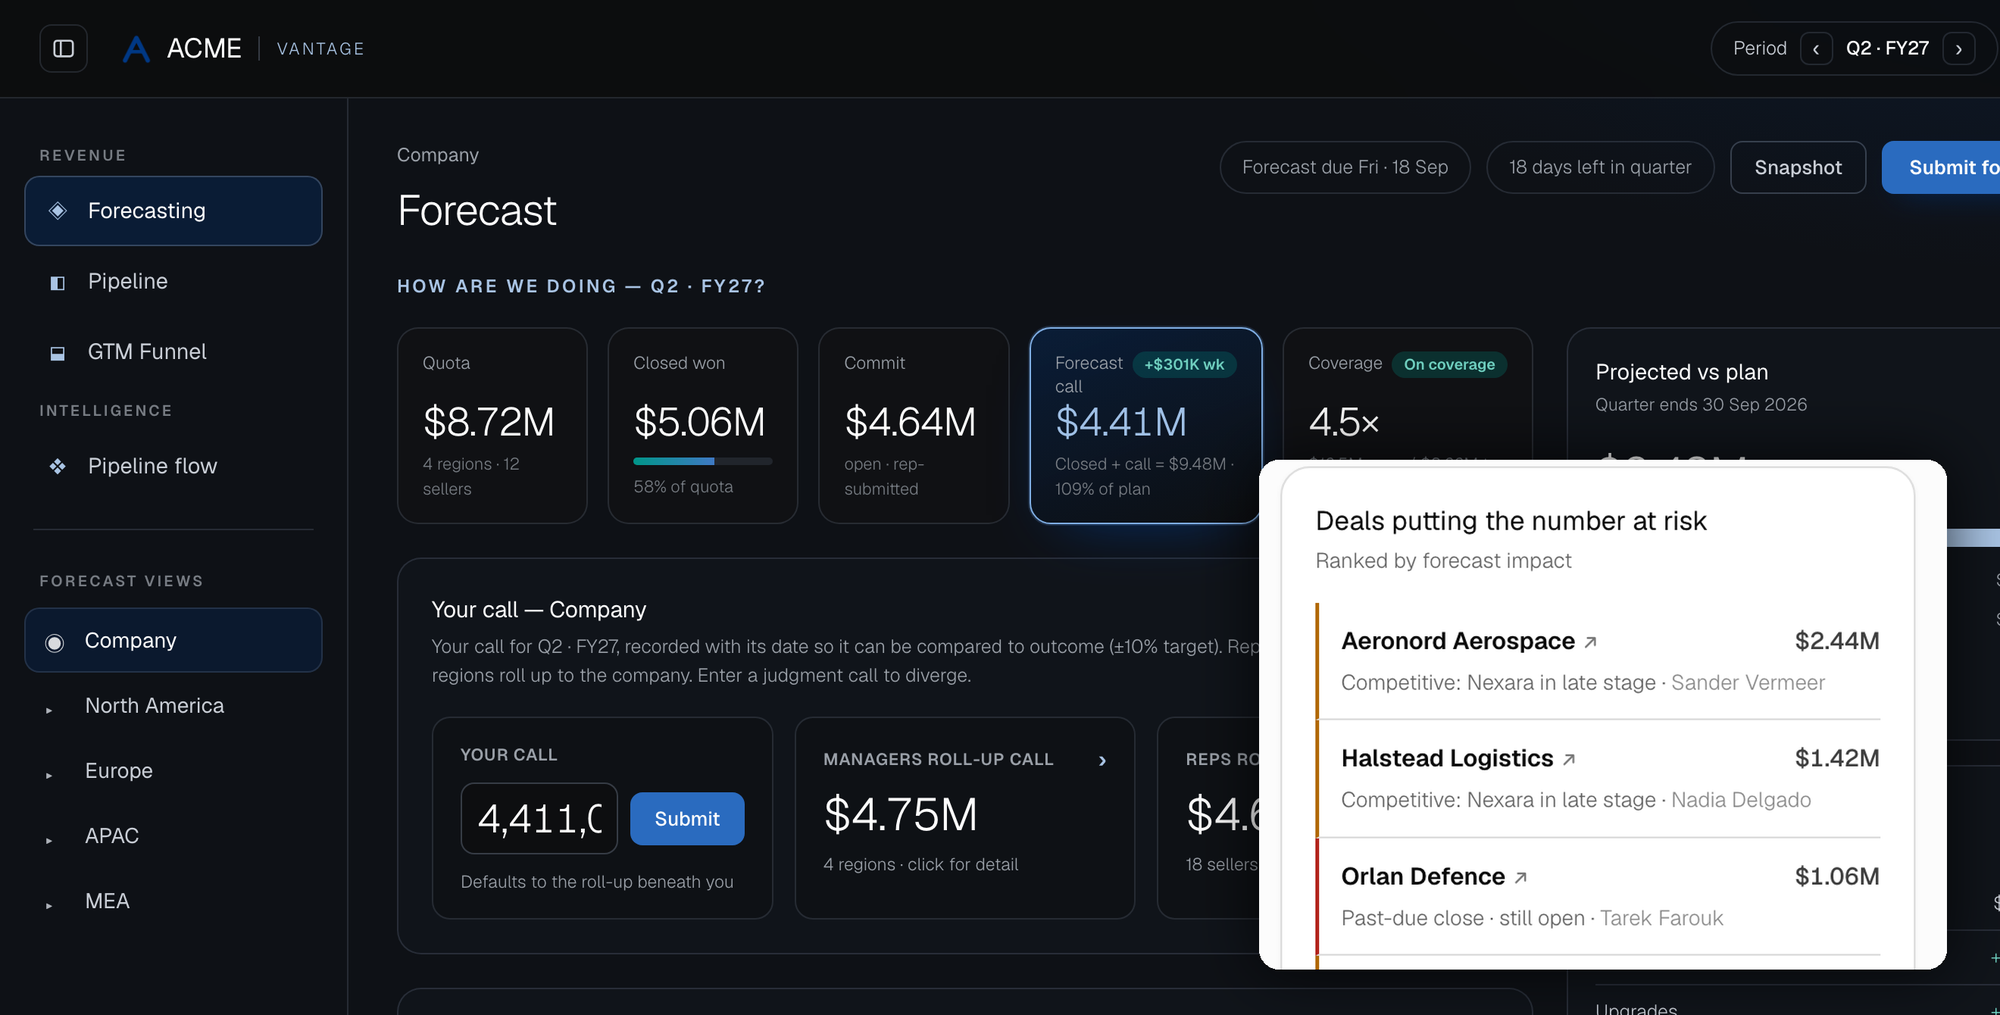The height and width of the screenshot is (1015, 2000).
Task: Click the Orlan Defence external arrow icon
Action: pos(1521,878)
